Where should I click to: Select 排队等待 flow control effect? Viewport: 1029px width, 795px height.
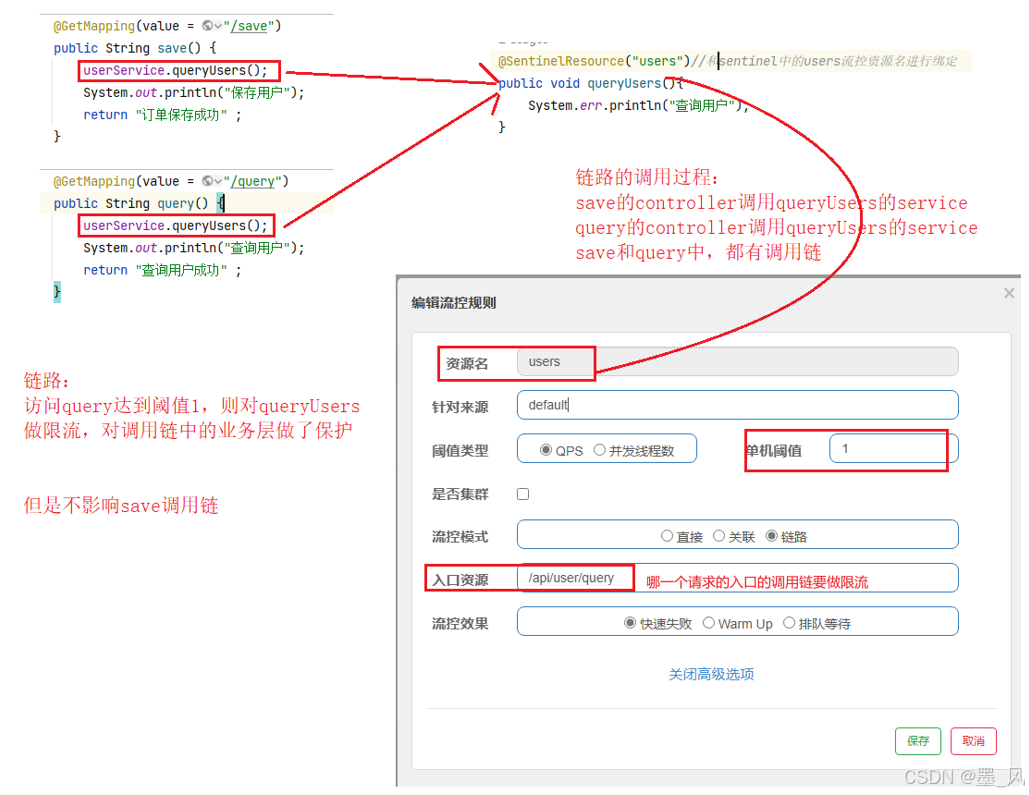[789, 622]
